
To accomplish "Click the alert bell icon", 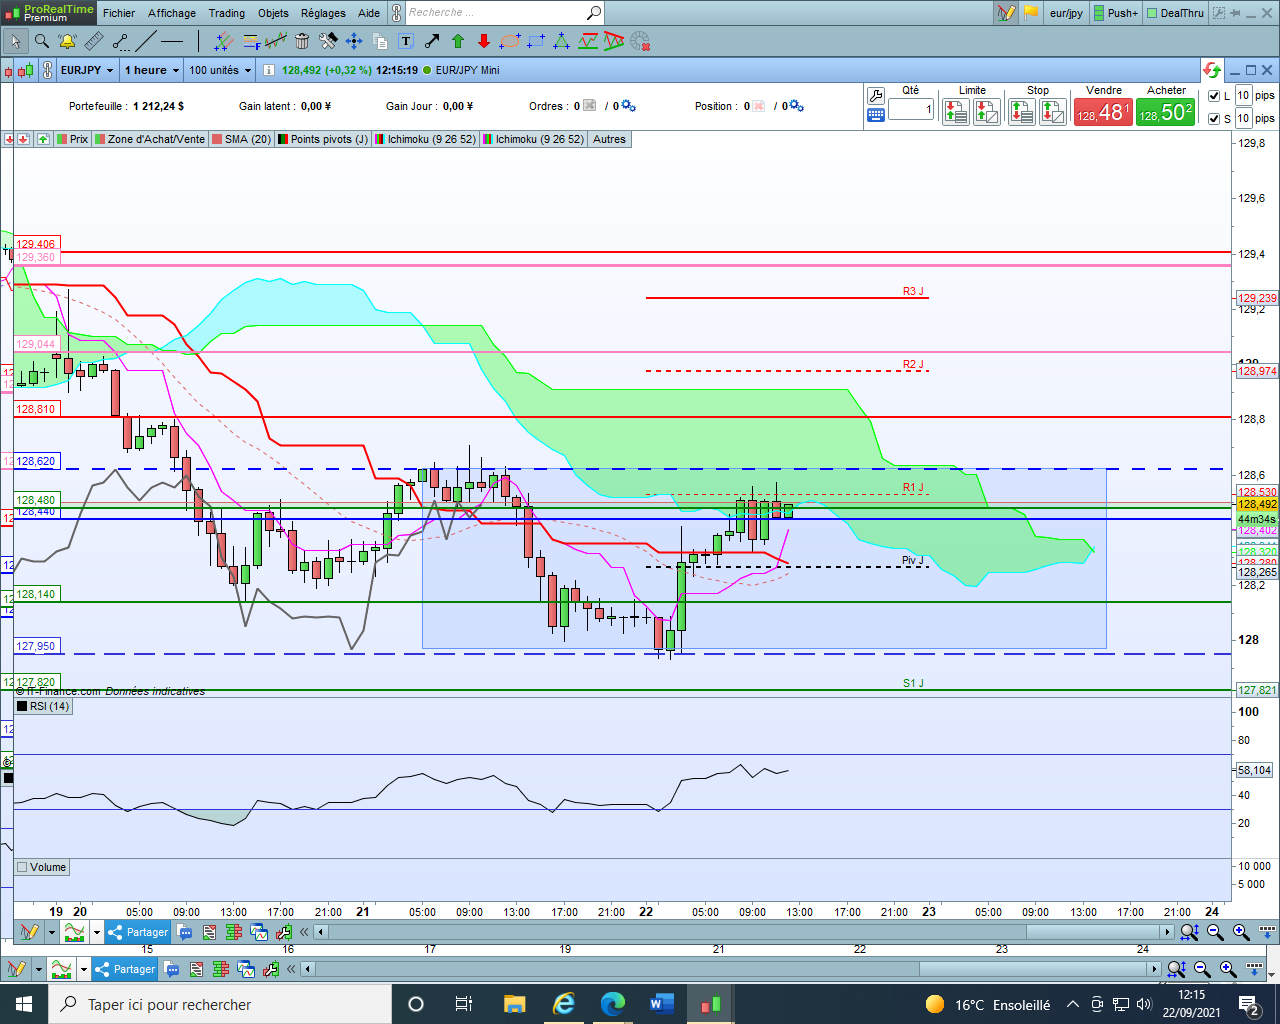I will pyautogui.click(x=67, y=41).
